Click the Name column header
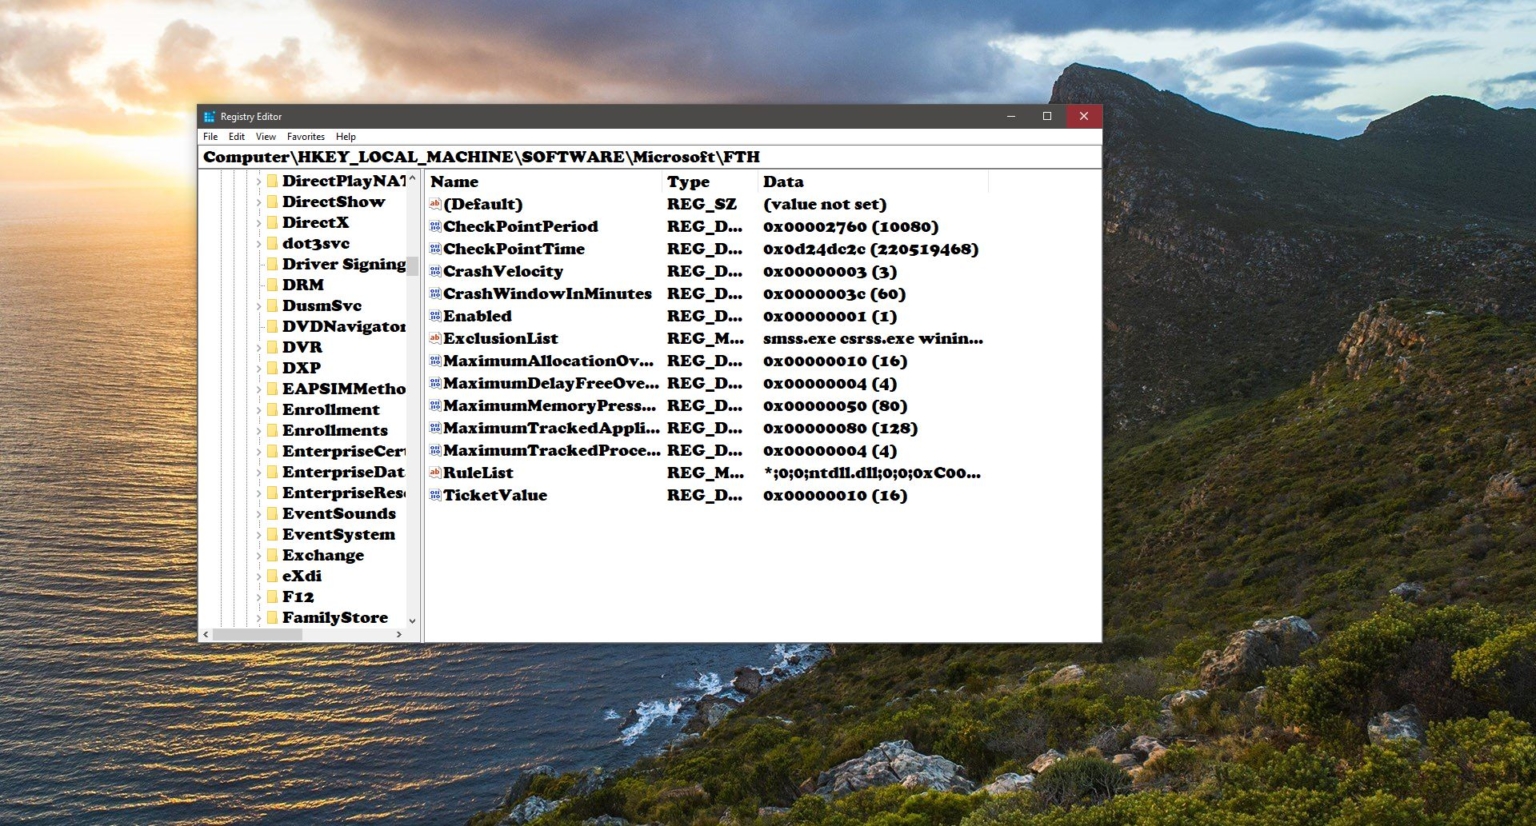The height and width of the screenshot is (826, 1536). (455, 182)
